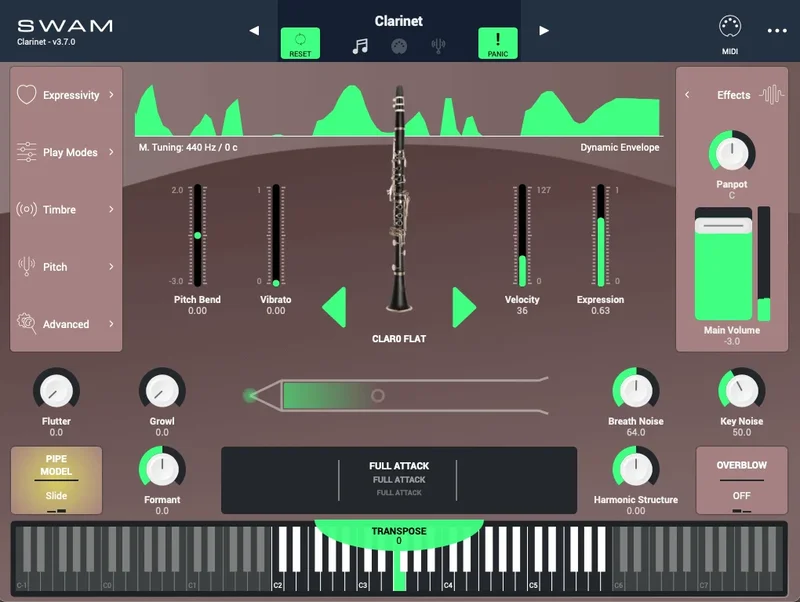Image resolution: width=800 pixels, height=602 pixels.
Task: Click the Flutter knob
Action: coord(56,390)
